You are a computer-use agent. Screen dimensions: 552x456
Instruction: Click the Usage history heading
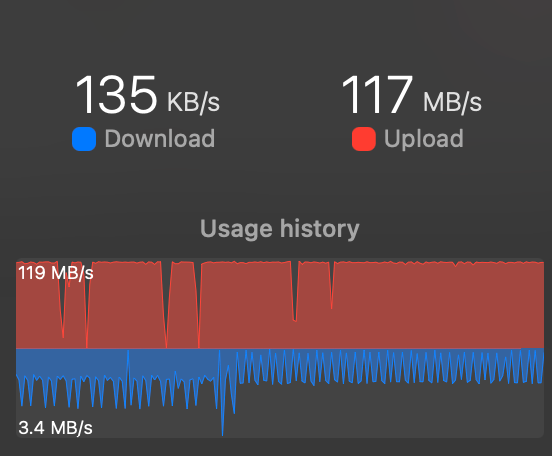280,229
